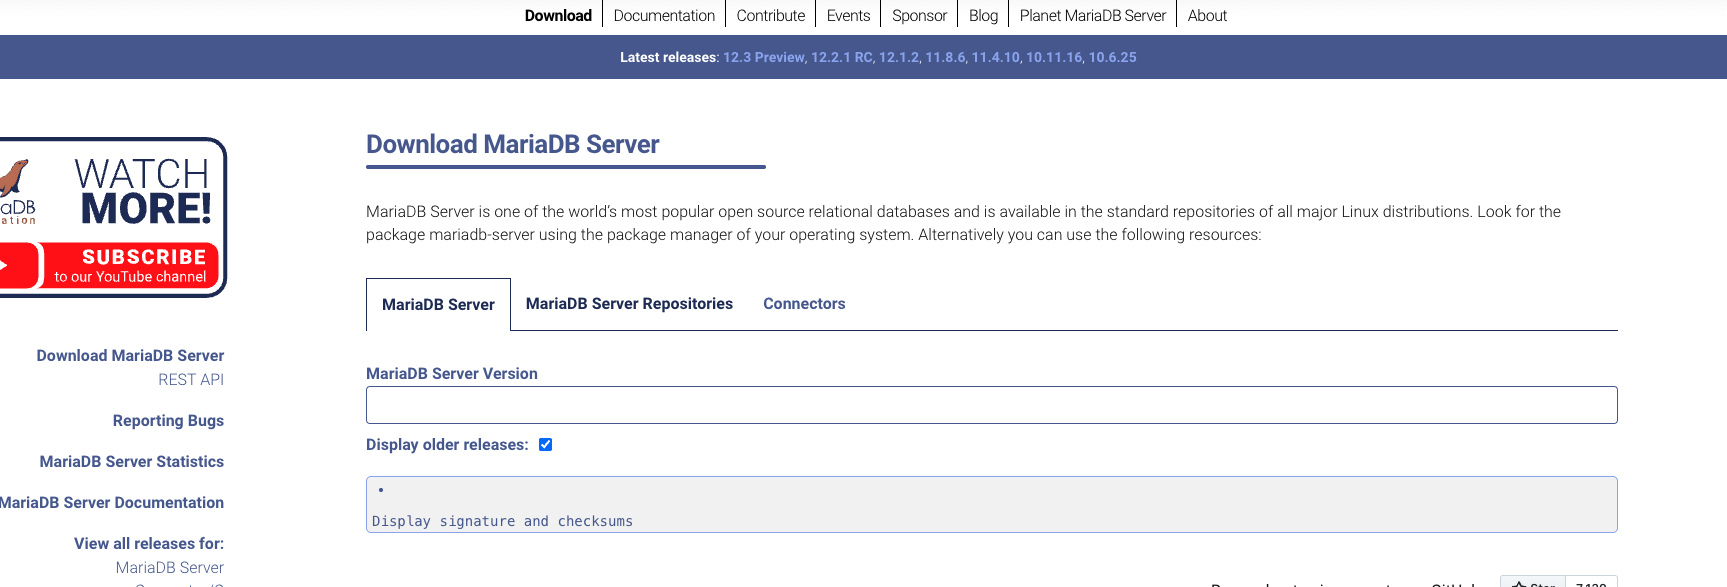Open the 12.3 Preview release link
Screen dimensions: 1727x587
[x=764, y=58]
